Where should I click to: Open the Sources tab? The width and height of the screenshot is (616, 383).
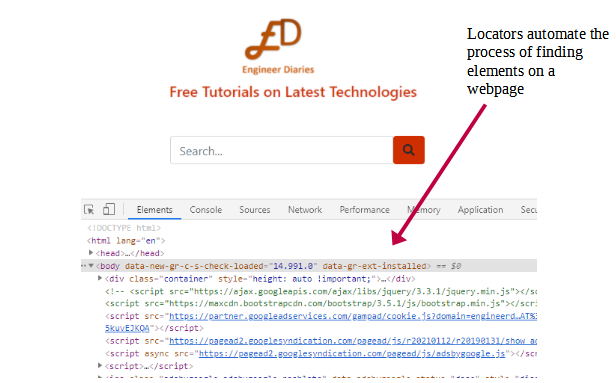click(255, 210)
